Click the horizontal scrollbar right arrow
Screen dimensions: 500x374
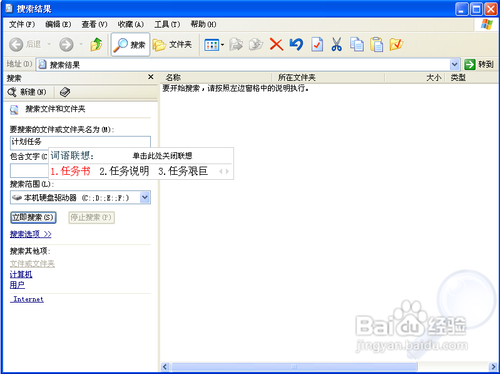[x=493, y=367]
